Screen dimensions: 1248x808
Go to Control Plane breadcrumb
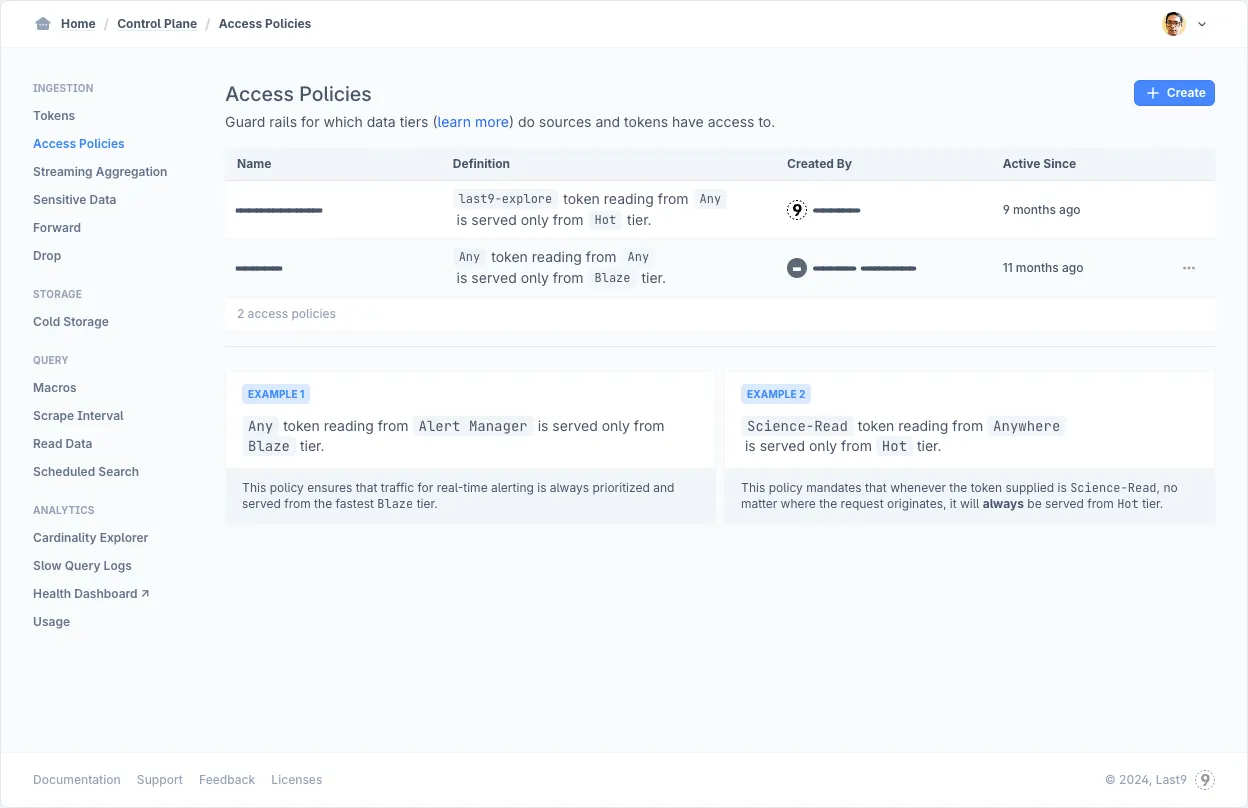[157, 24]
